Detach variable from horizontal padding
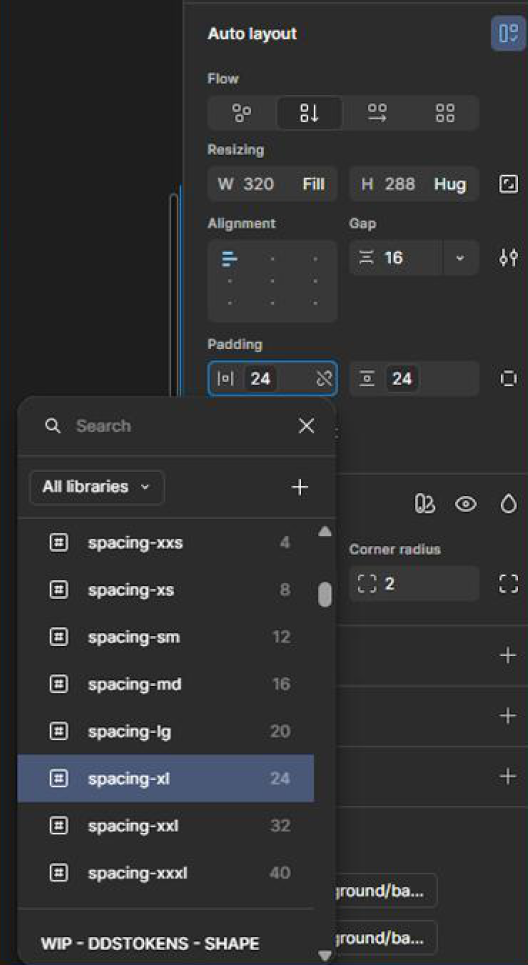 [324, 378]
